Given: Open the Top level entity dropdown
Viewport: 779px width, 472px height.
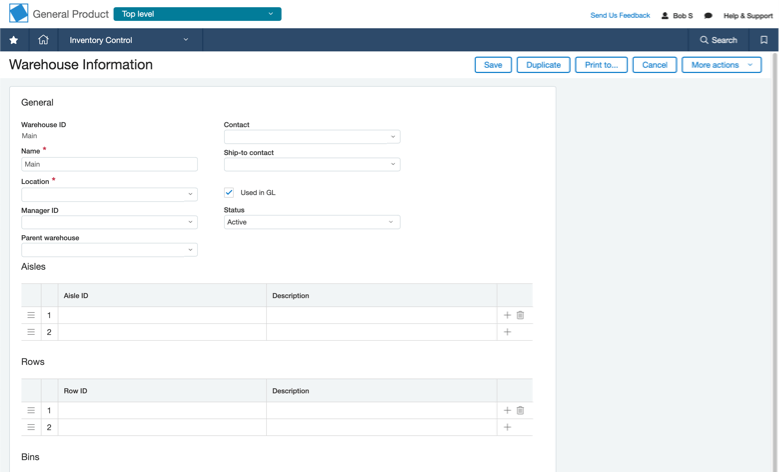Looking at the screenshot, I should [197, 14].
